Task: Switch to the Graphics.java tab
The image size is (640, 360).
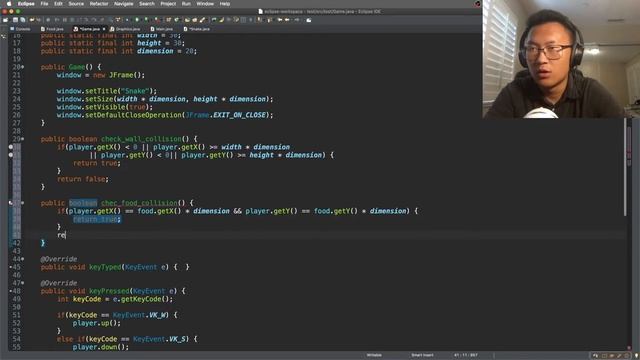Action: [x=125, y=29]
